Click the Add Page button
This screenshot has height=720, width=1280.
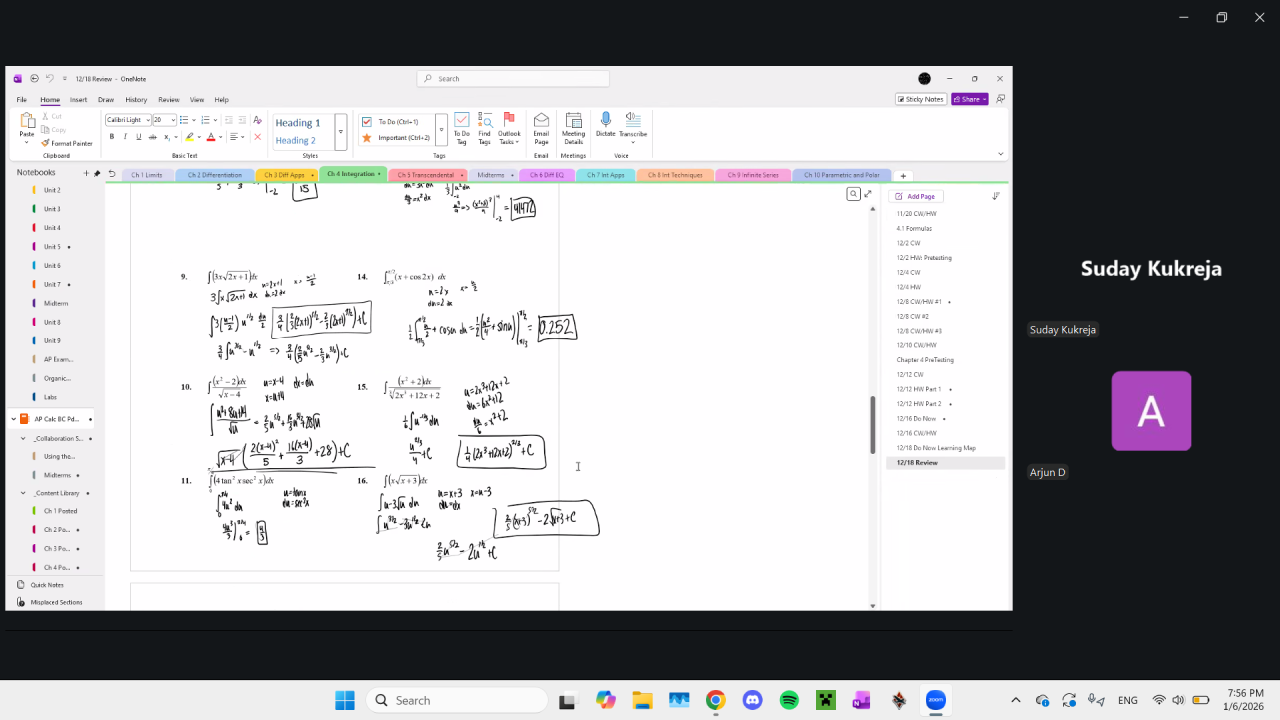click(914, 196)
